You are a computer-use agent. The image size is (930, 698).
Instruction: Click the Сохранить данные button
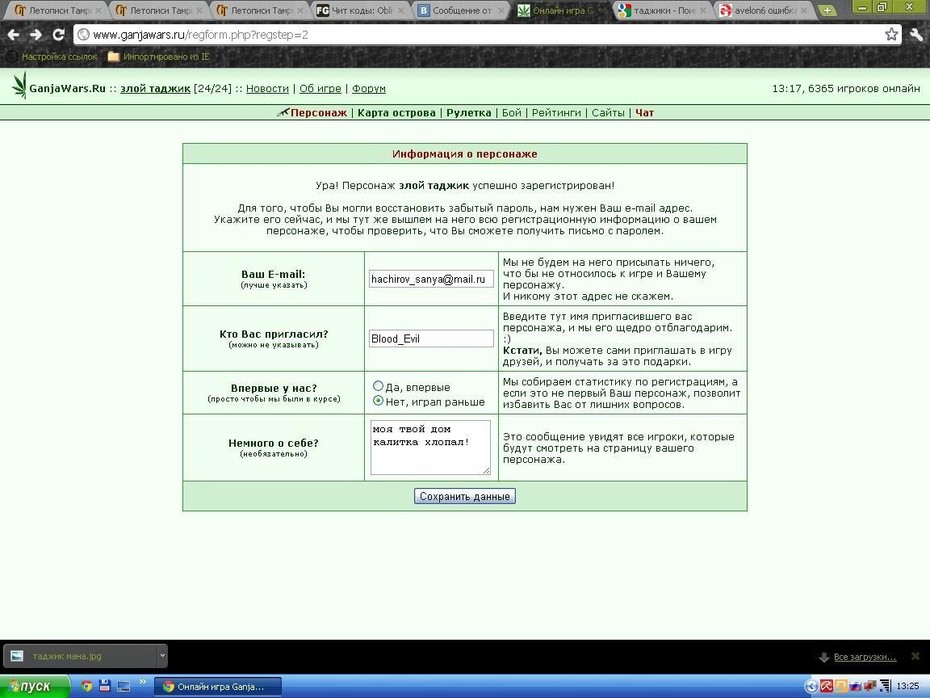(464, 496)
